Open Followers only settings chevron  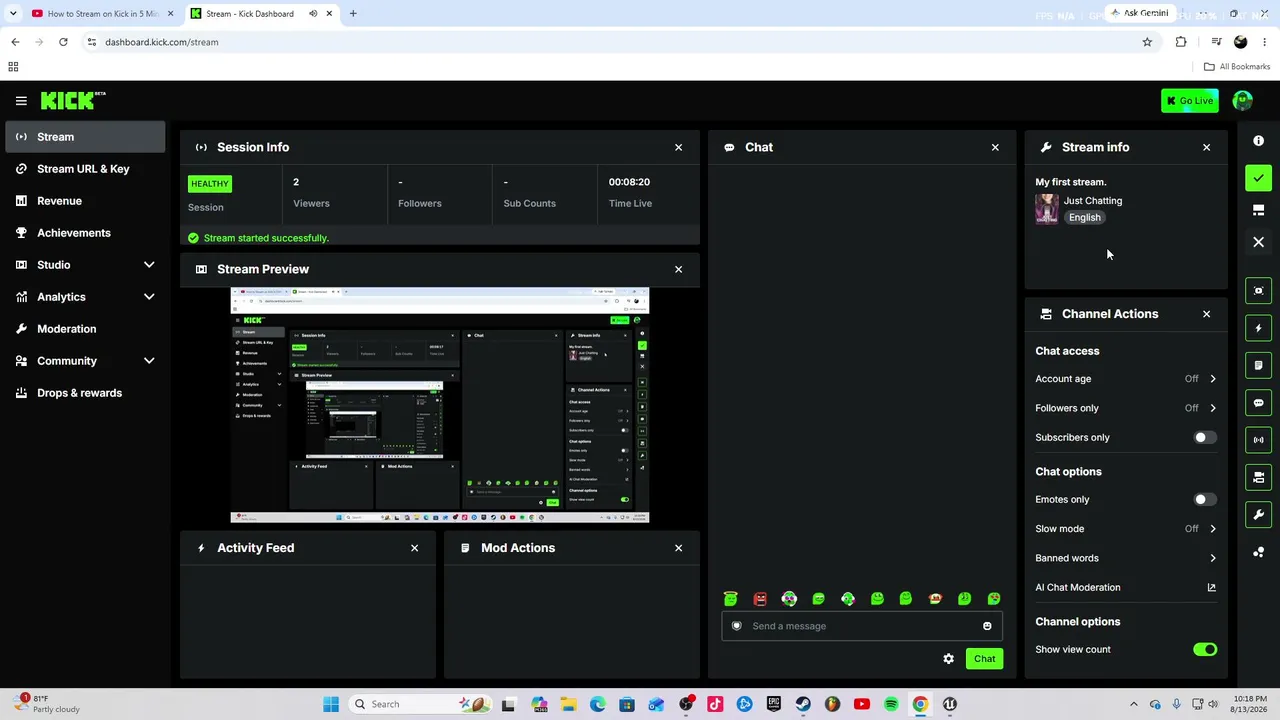coord(1213,408)
